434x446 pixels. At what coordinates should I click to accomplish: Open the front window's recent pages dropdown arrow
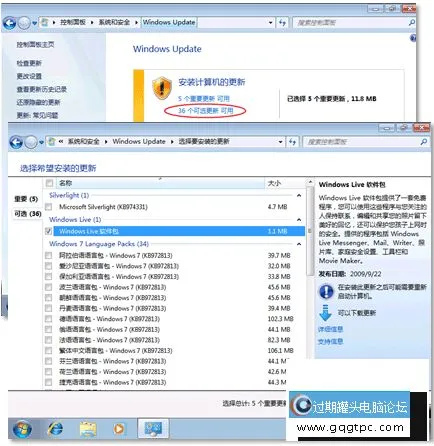tap(41, 142)
